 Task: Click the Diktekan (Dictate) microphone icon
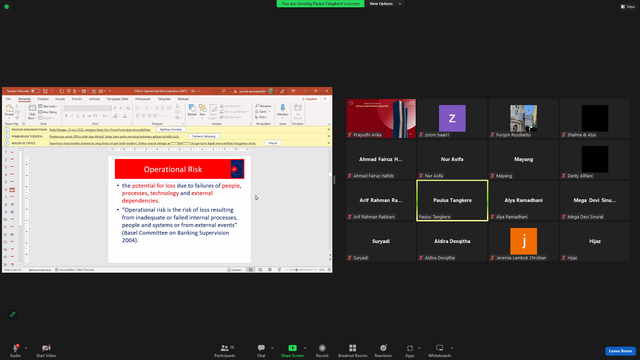click(x=282, y=108)
